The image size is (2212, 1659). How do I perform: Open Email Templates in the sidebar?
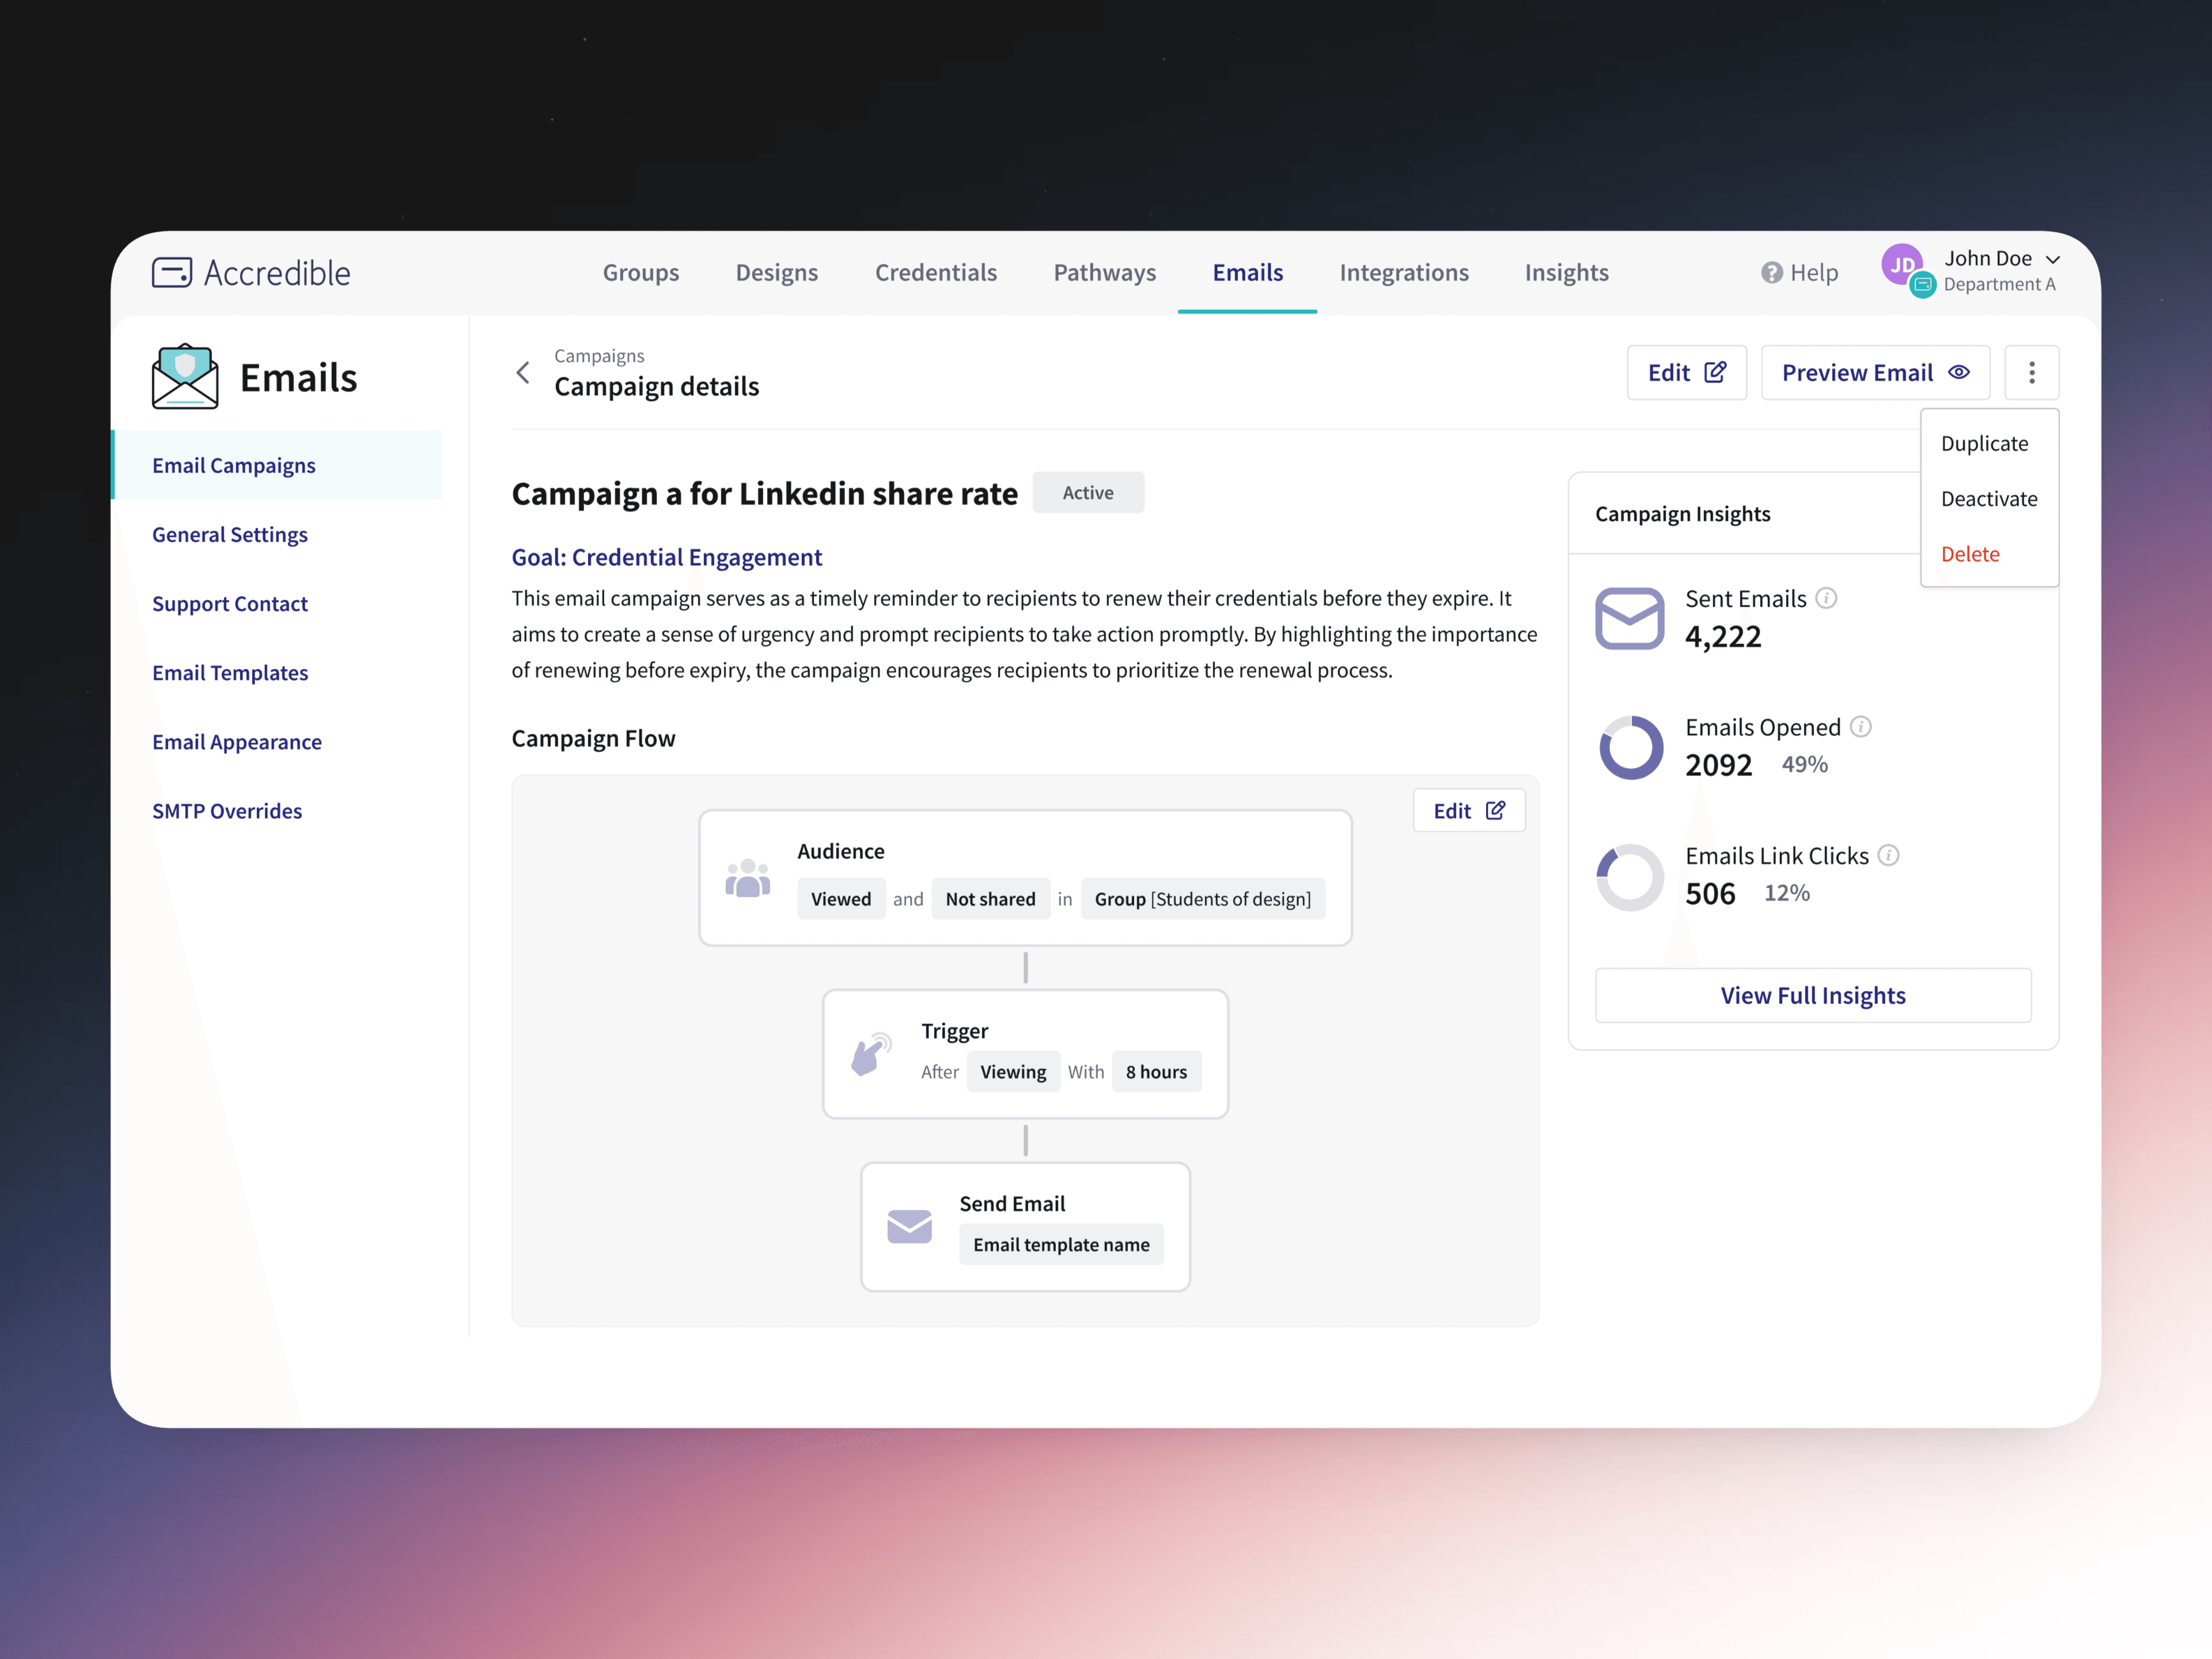coord(230,673)
